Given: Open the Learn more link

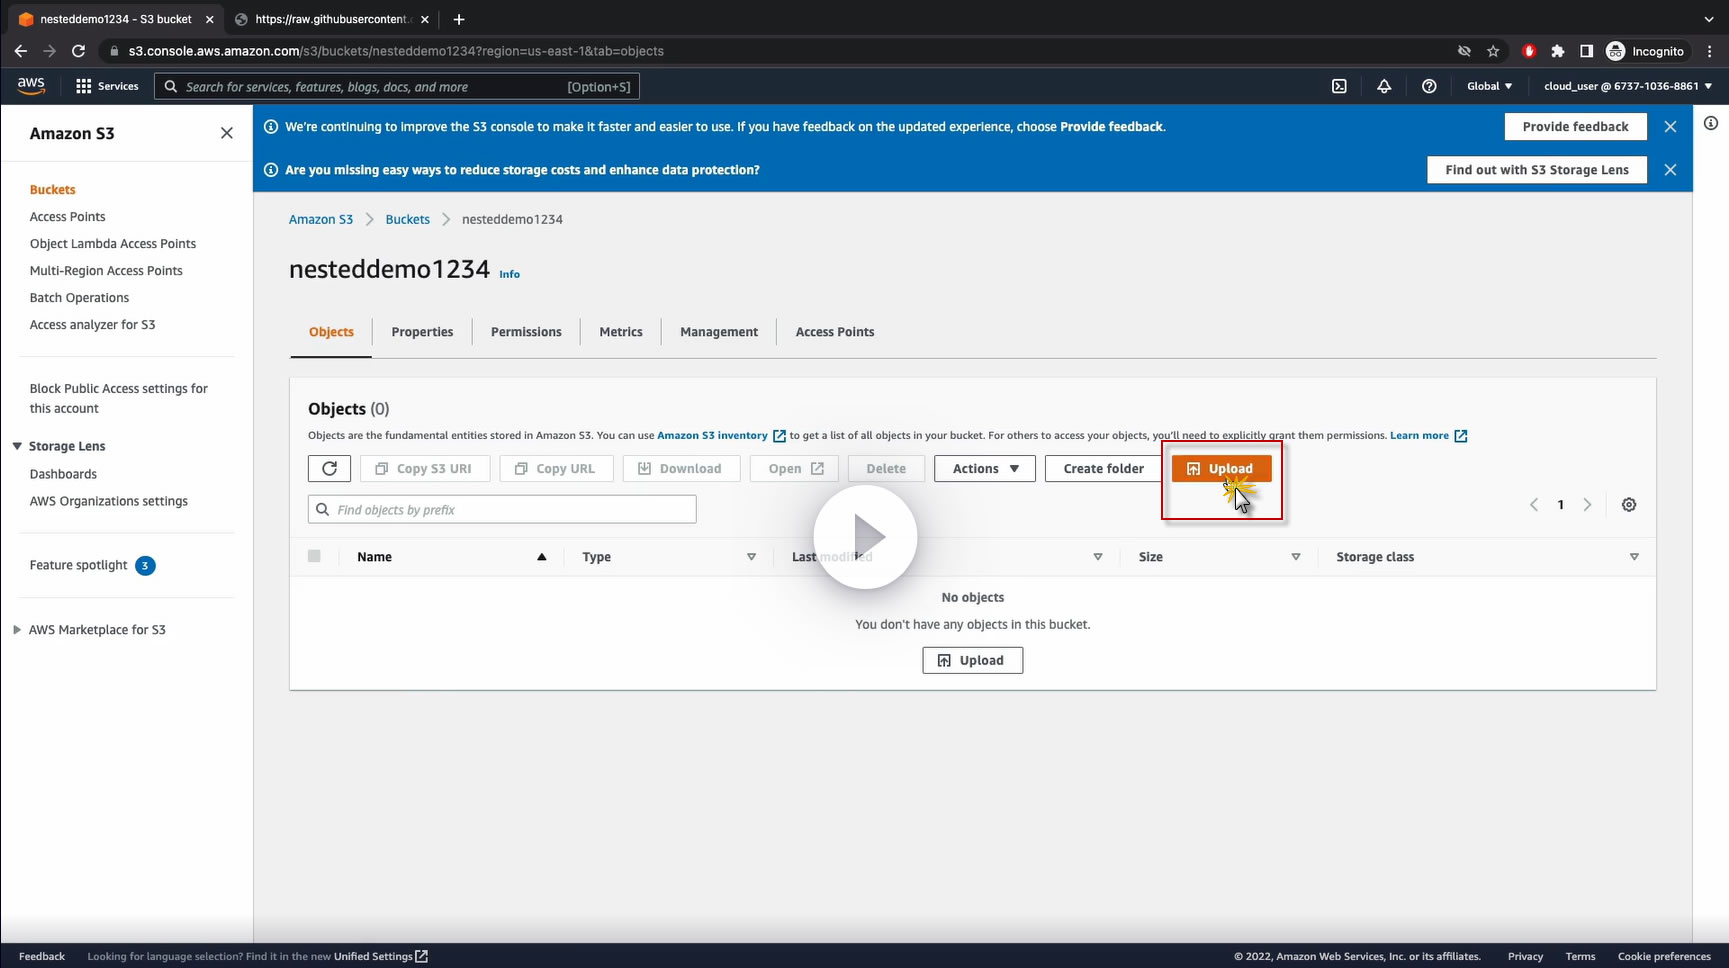Looking at the screenshot, I should tap(1428, 435).
